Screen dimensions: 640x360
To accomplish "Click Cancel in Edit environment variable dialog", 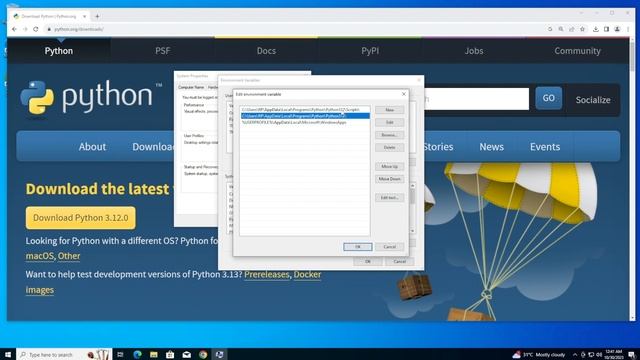I will pyautogui.click(x=389, y=247).
